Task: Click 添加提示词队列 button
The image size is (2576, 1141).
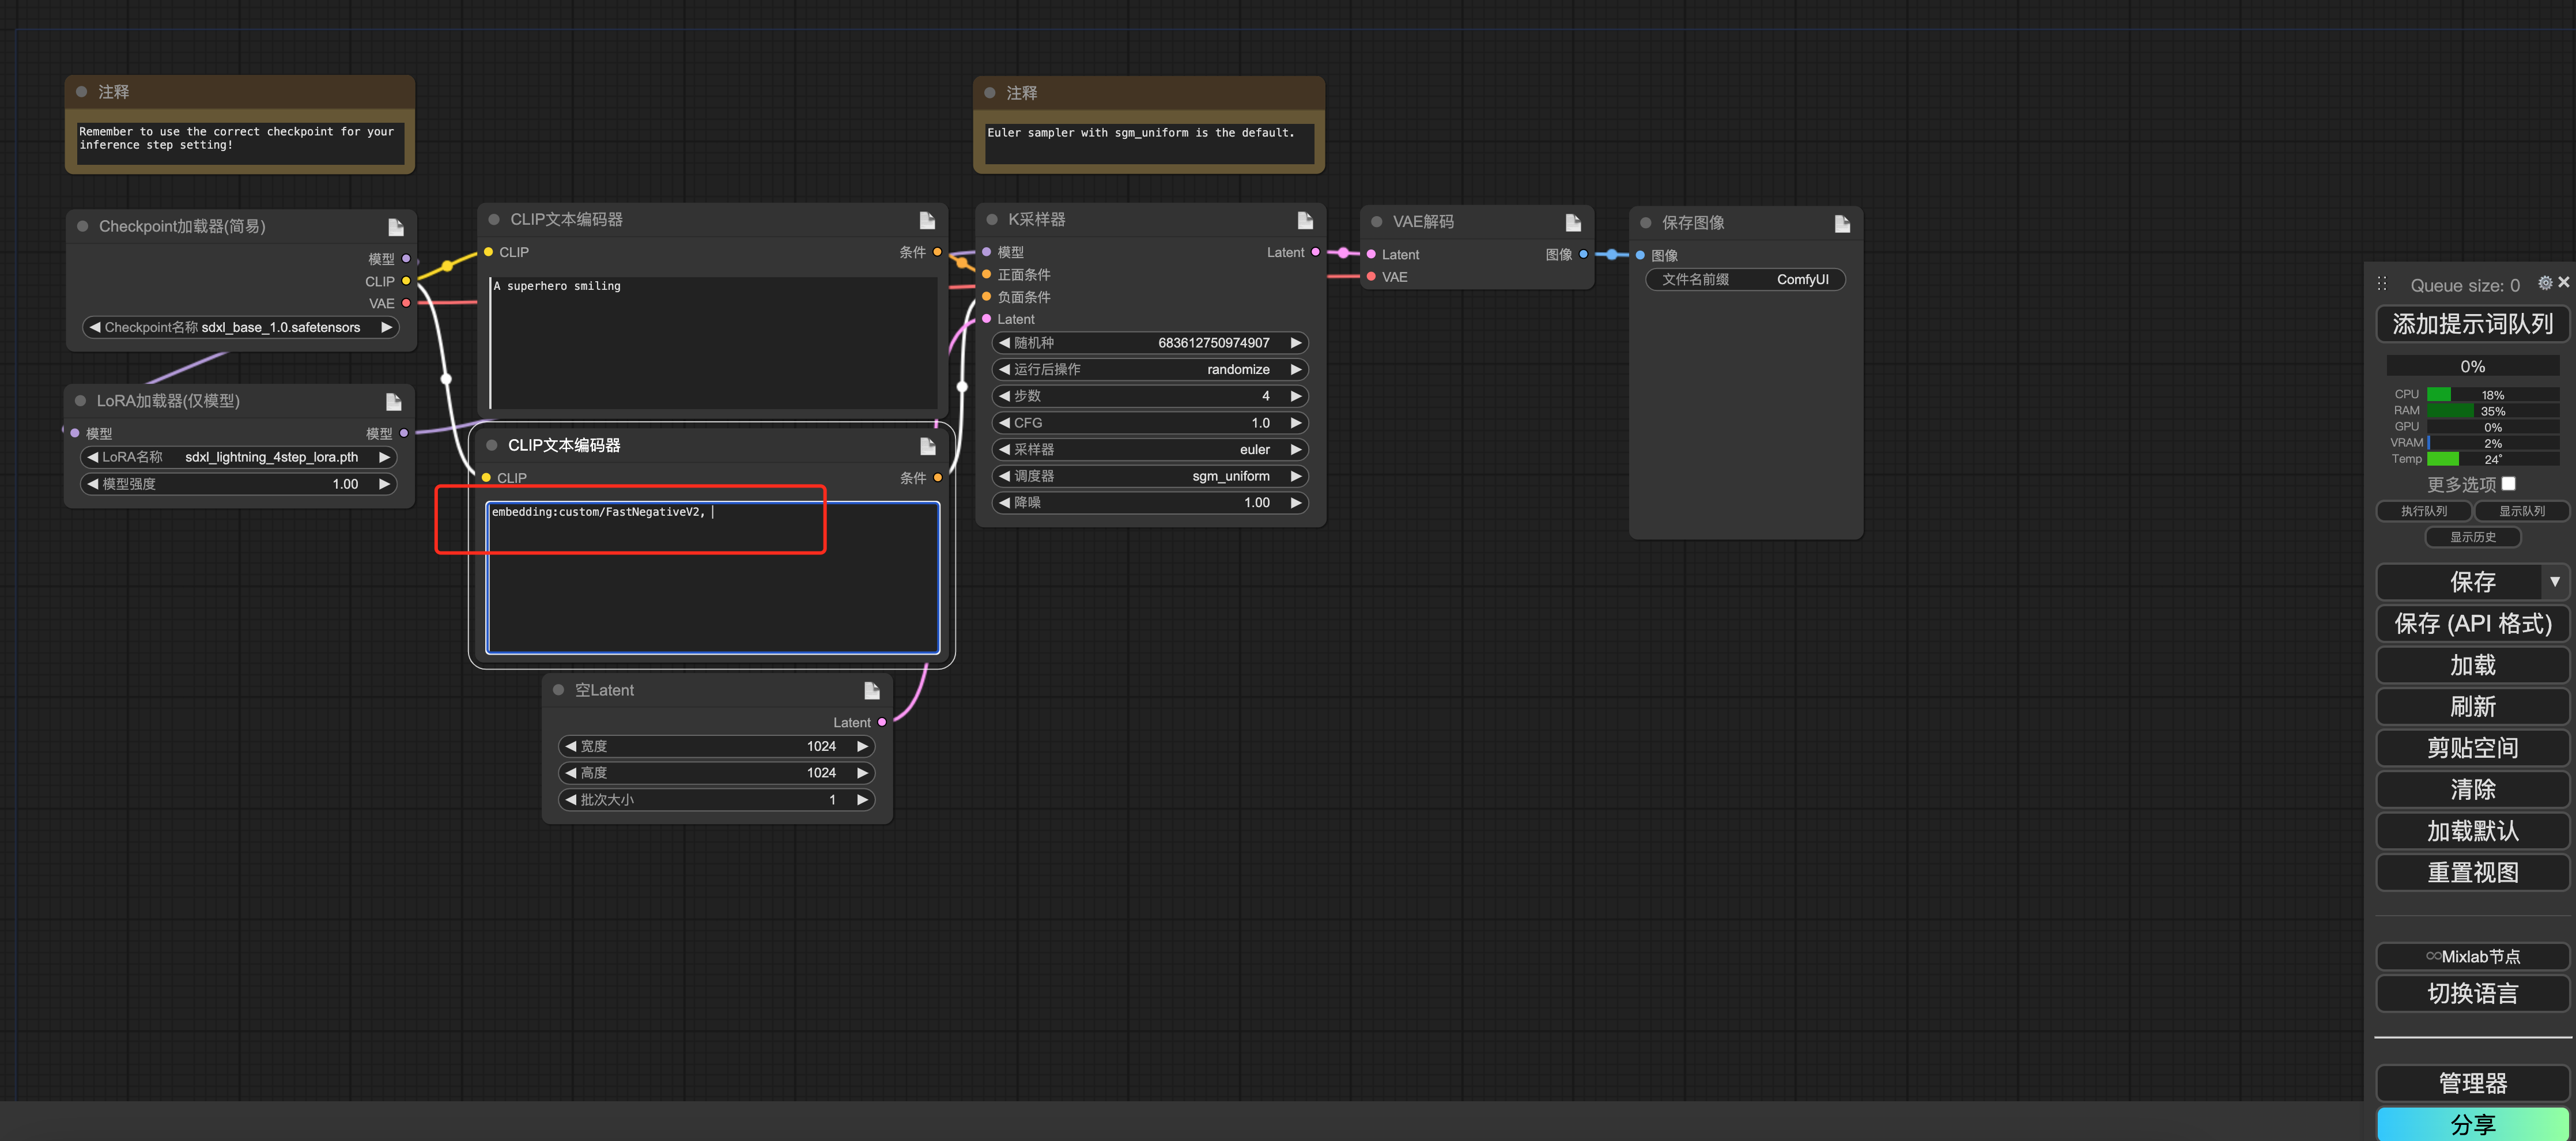Action: (2472, 325)
